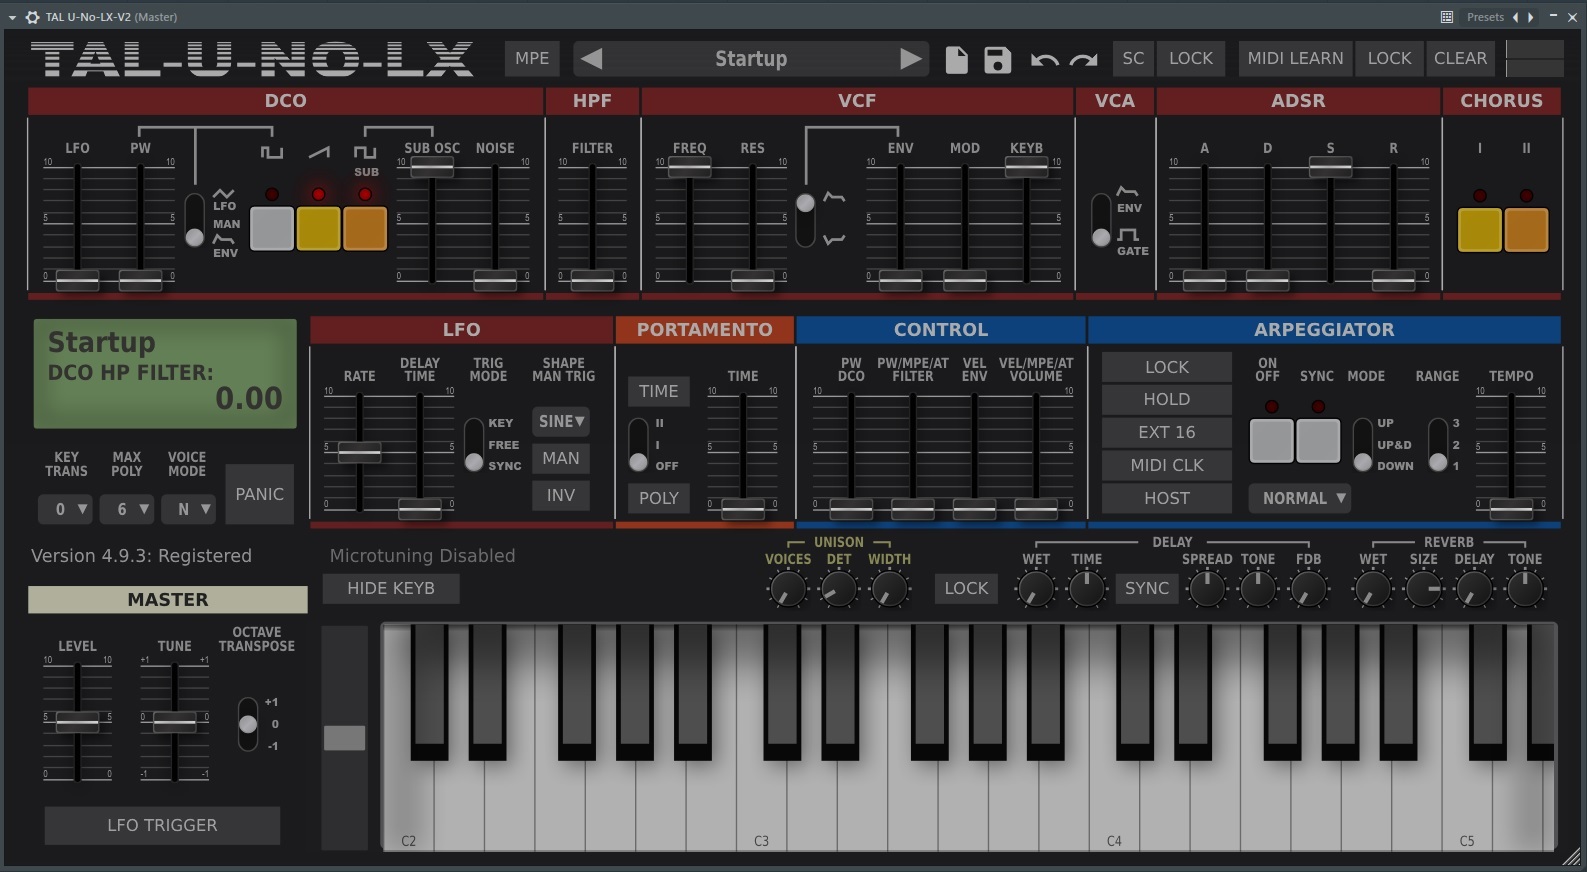This screenshot has height=872, width=1587.
Task: Open the detached view icon beside Presets
Action: [1447, 17]
